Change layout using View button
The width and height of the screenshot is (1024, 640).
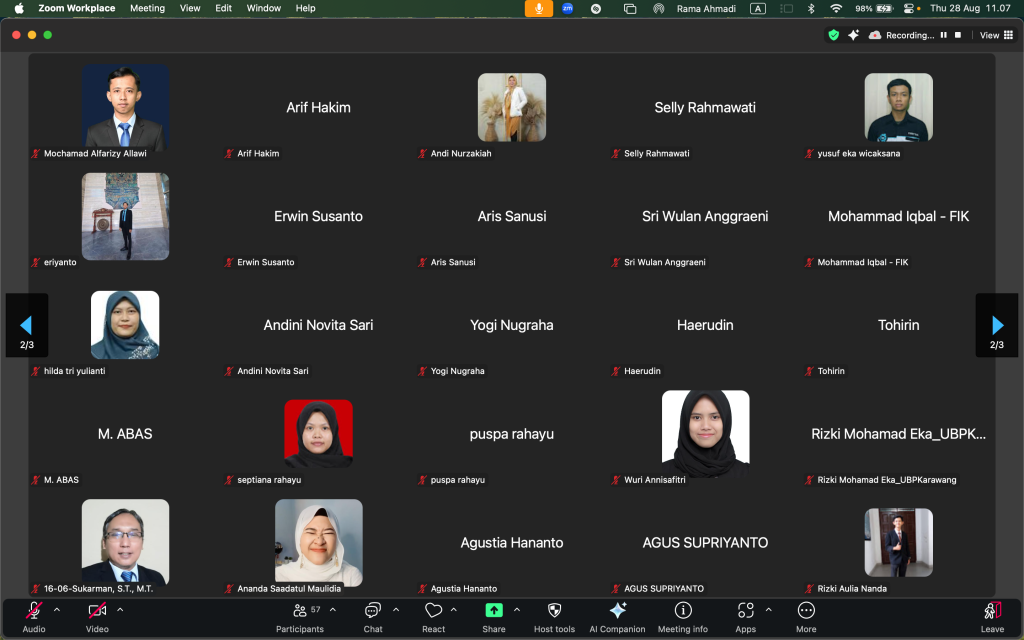click(994, 35)
